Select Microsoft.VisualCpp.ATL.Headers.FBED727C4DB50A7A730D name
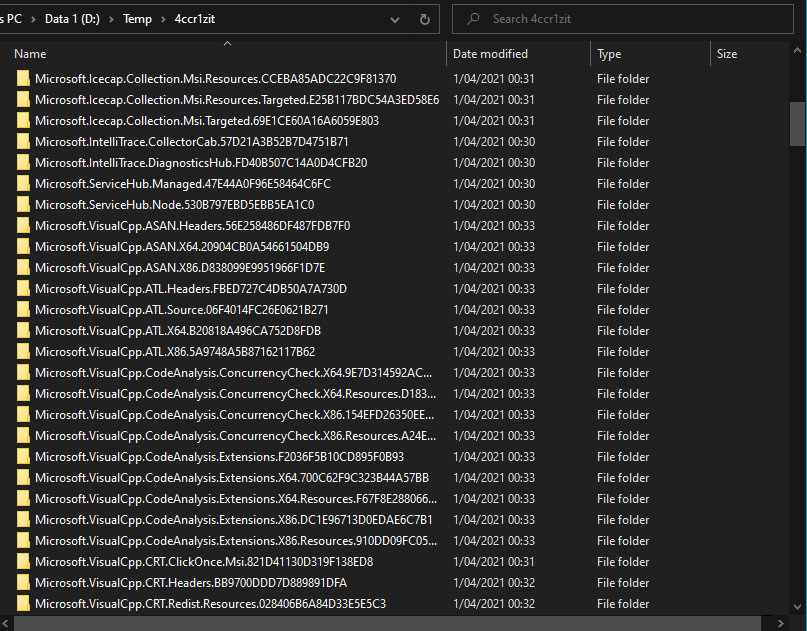The image size is (807, 631). (x=191, y=288)
